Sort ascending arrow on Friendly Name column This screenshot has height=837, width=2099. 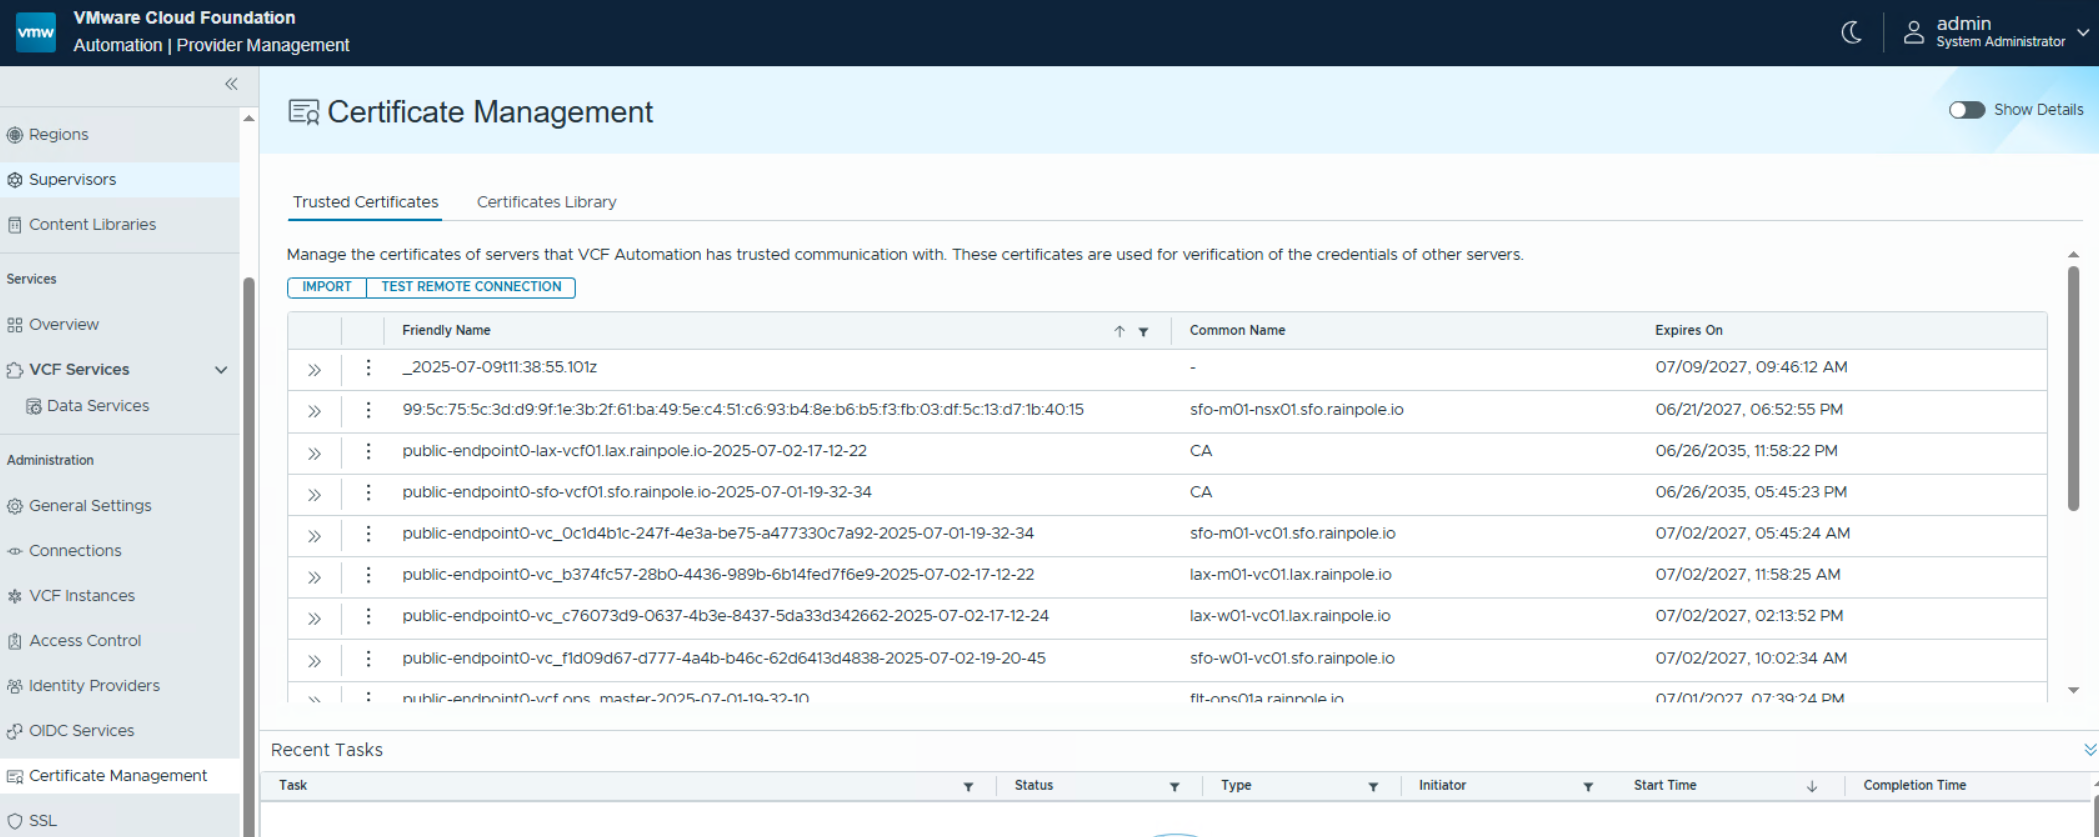1119,331
